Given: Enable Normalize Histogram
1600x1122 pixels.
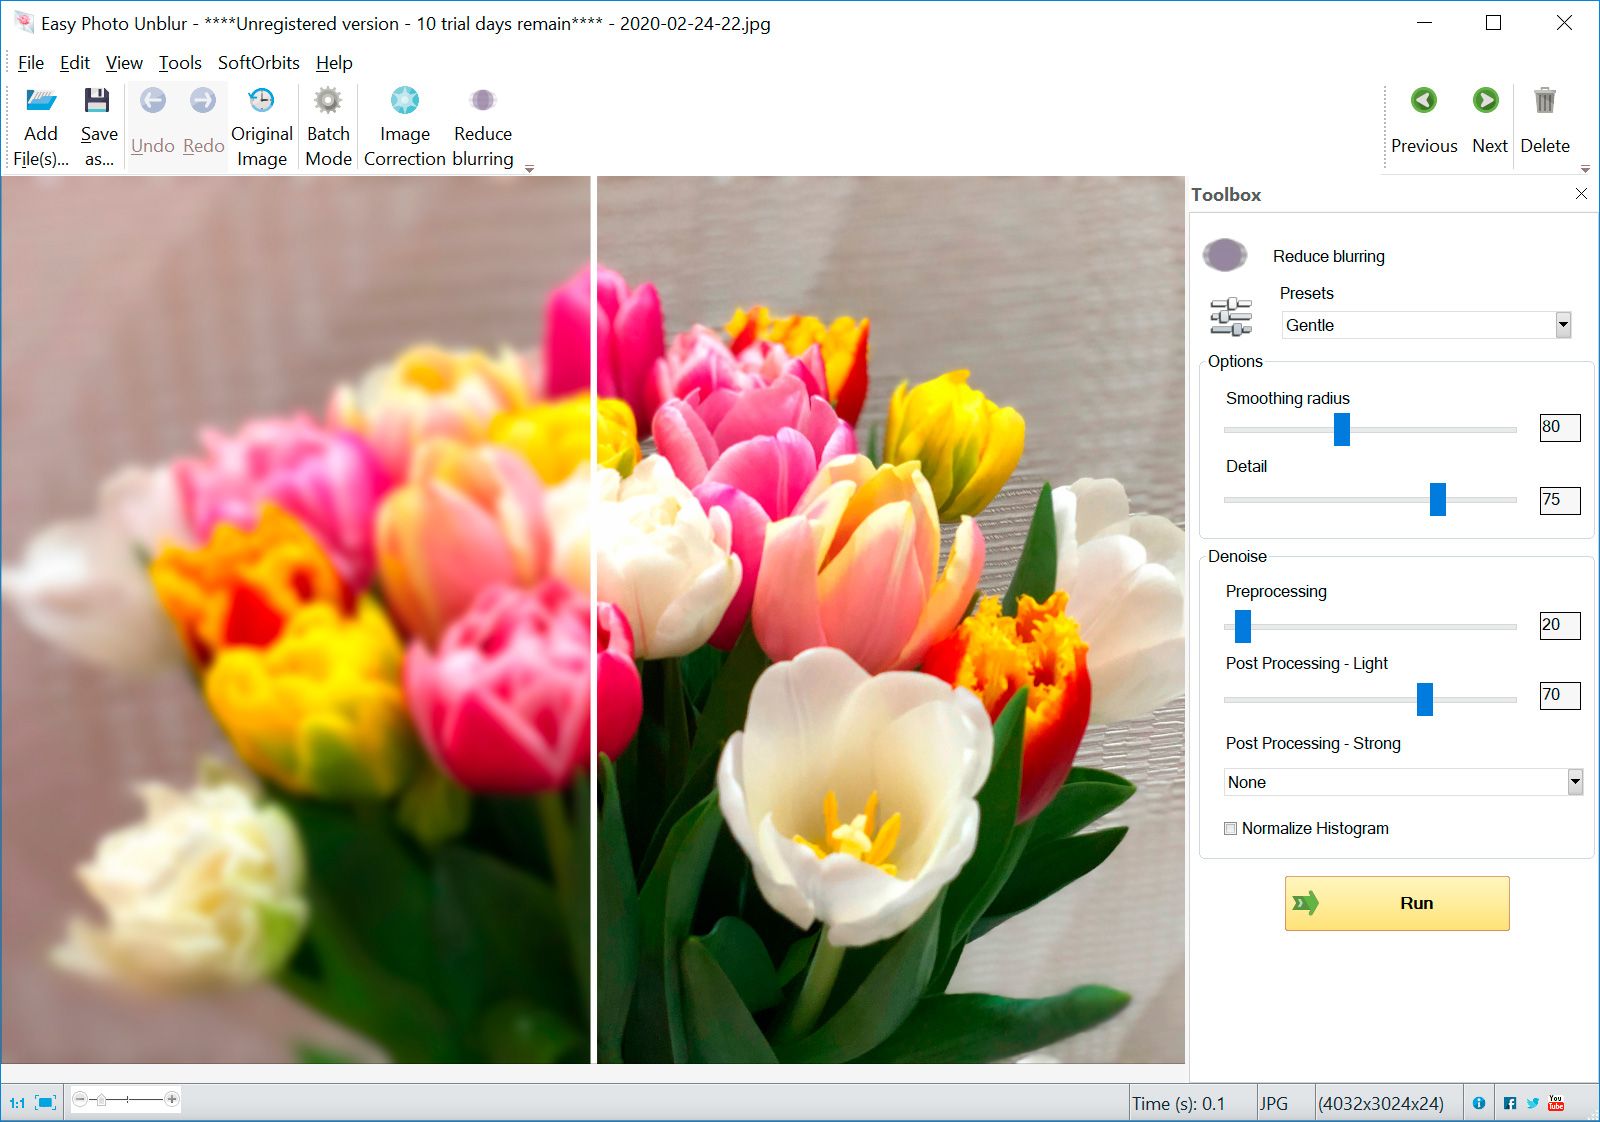Looking at the screenshot, I should [1231, 828].
